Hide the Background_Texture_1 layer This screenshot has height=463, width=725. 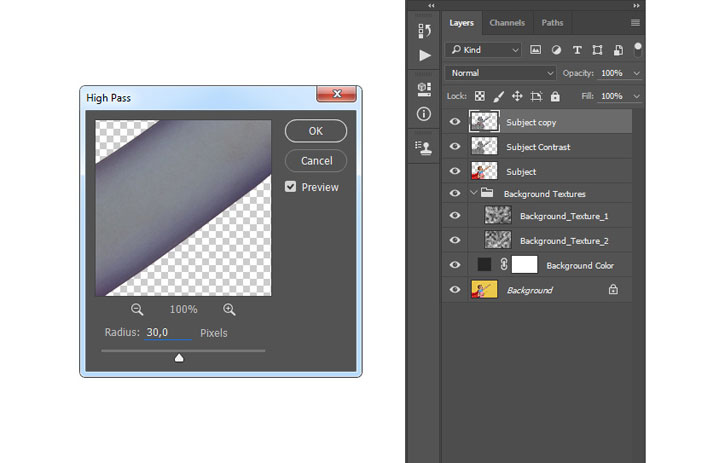pos(455,216)
